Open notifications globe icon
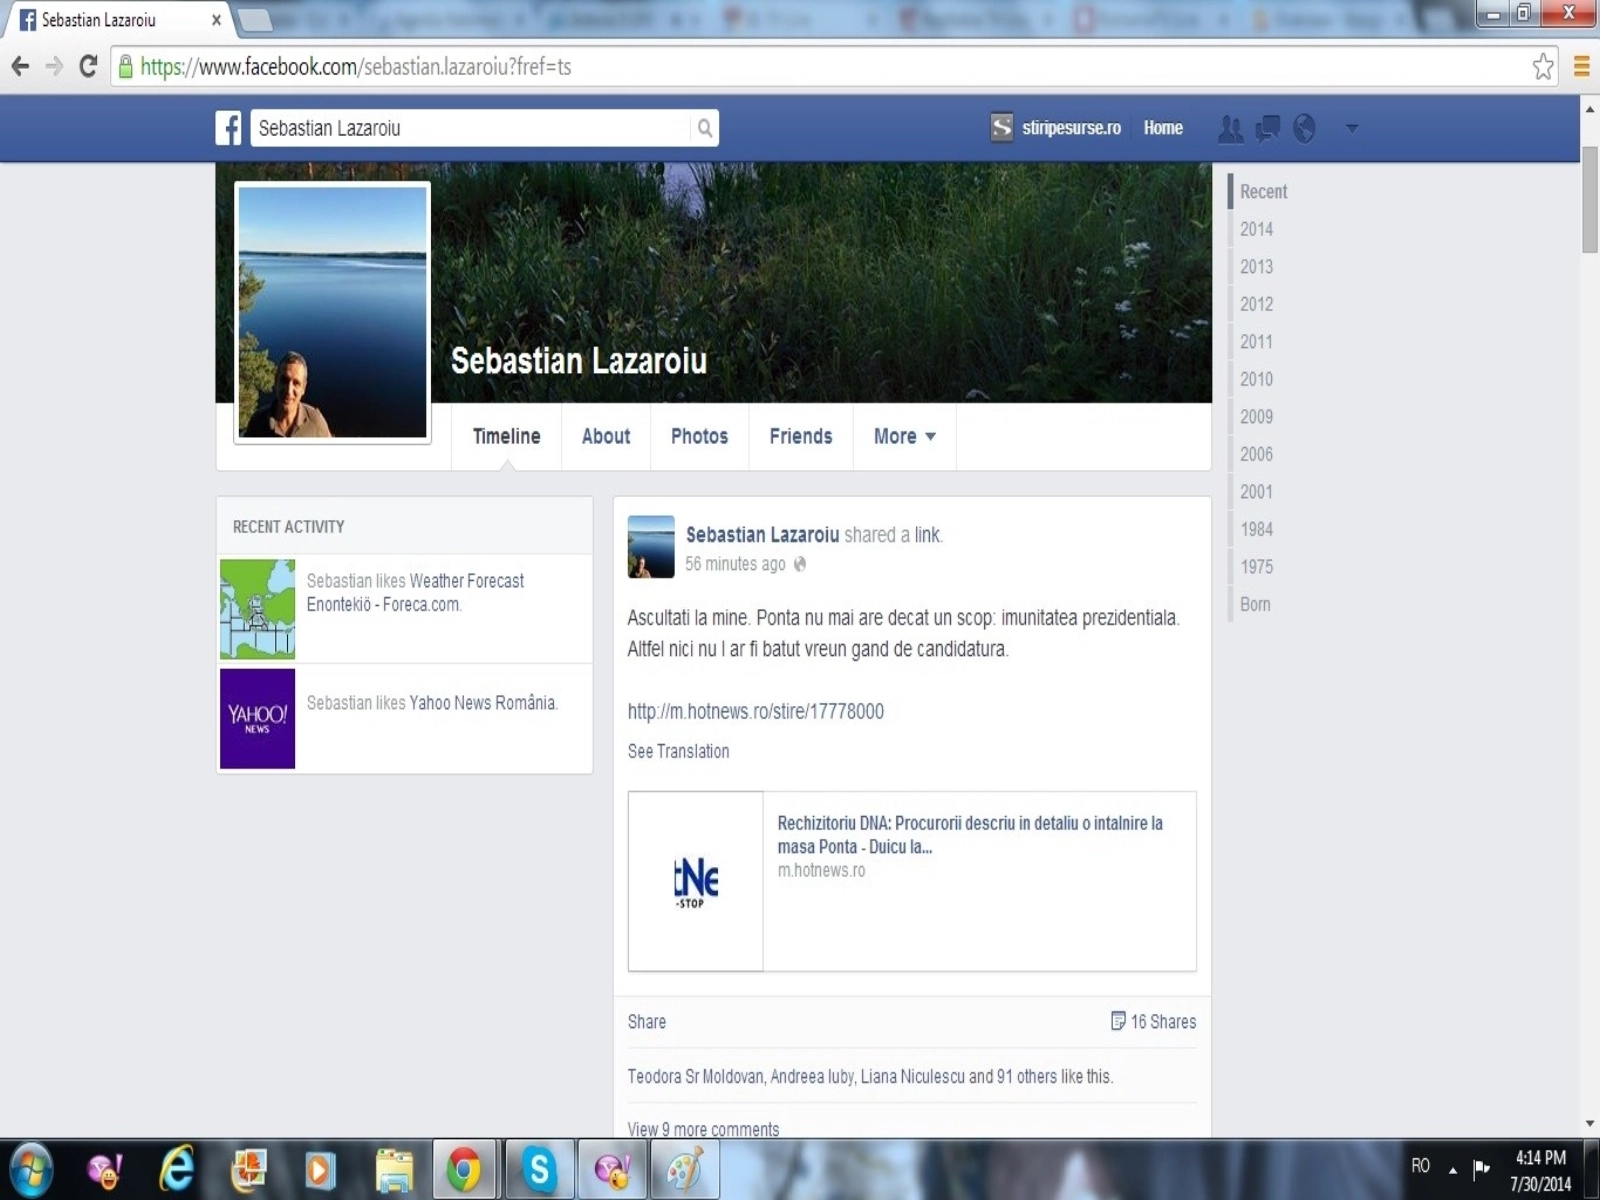The height and width of the screenshot is (1200, 1600). 1304,128
